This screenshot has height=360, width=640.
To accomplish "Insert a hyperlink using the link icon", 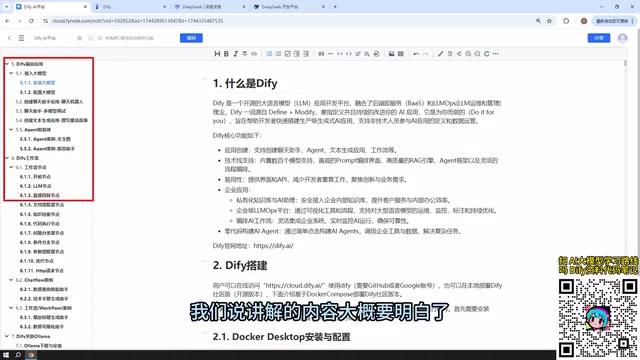I will pyautogui.click(x=254, y=54).
